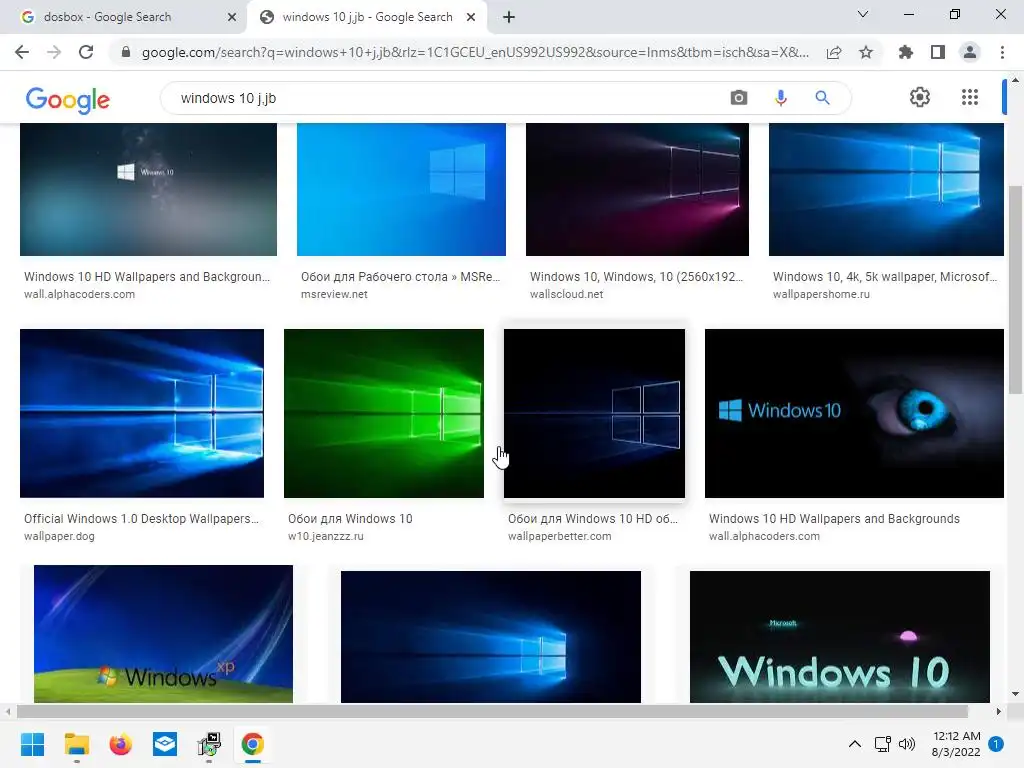Open 'Обои для Windows 10 HD об...' link

(593, 519)
